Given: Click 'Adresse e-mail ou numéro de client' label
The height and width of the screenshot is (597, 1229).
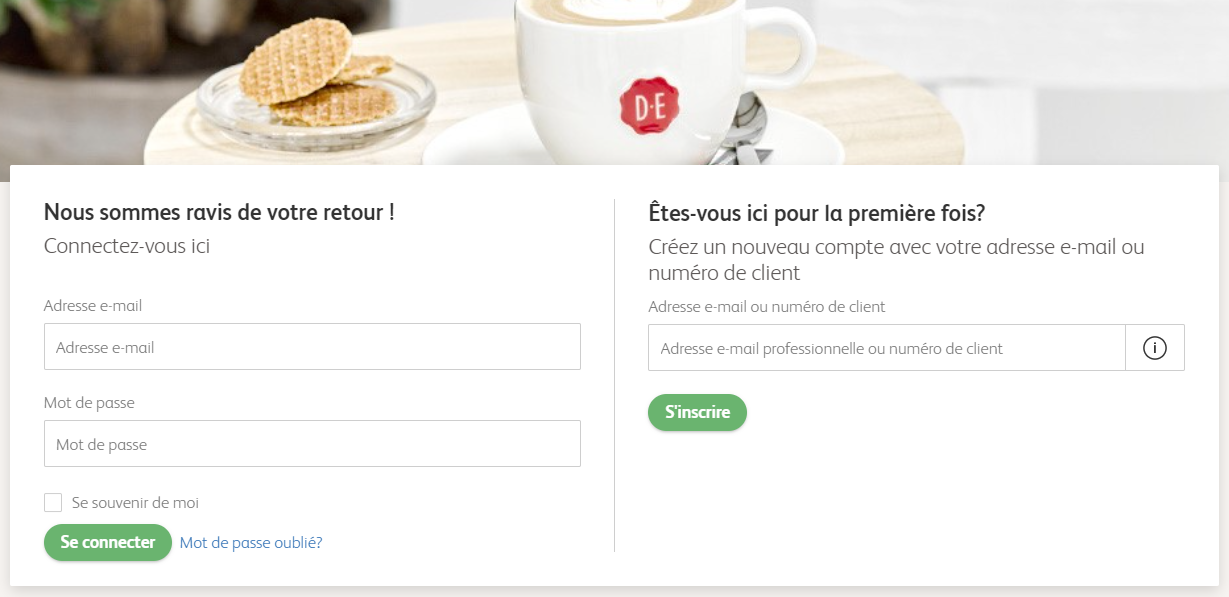Looking at the screenshot, I should (767, 307).
